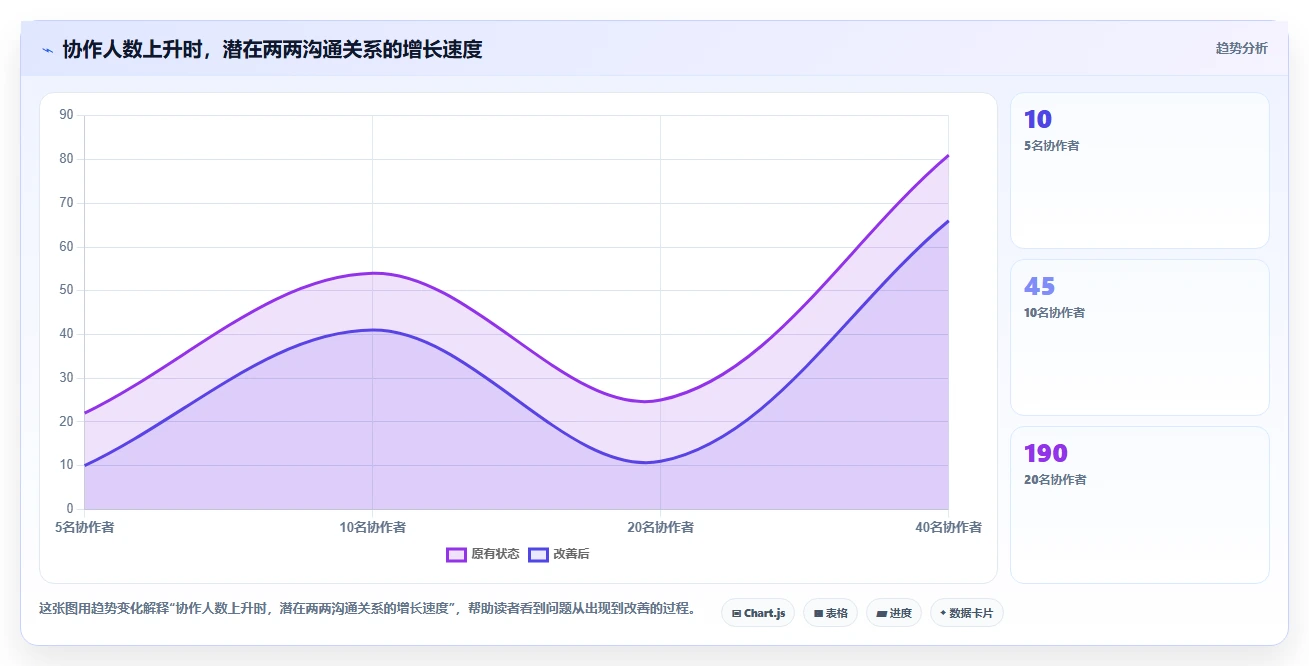The height and width of the screenshot is (666, 1309).
Task: Click the 进度 tag
Action: pyautogui.click(x=894, y=613)
